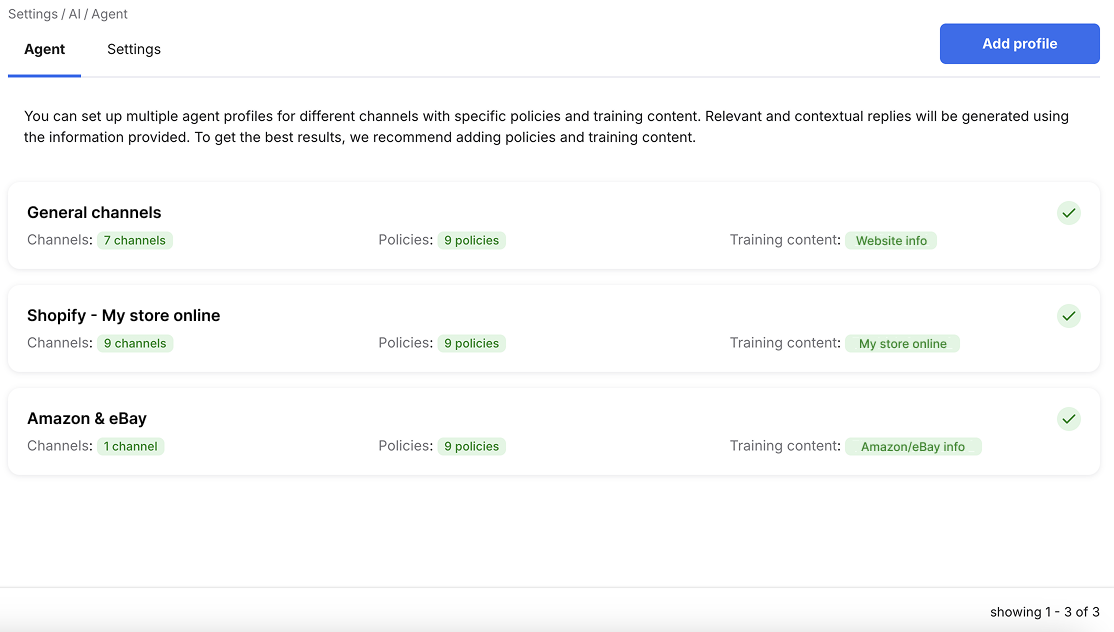
Task: Click the green checkmark on General channels
Action: click(x=1069, y=213)
